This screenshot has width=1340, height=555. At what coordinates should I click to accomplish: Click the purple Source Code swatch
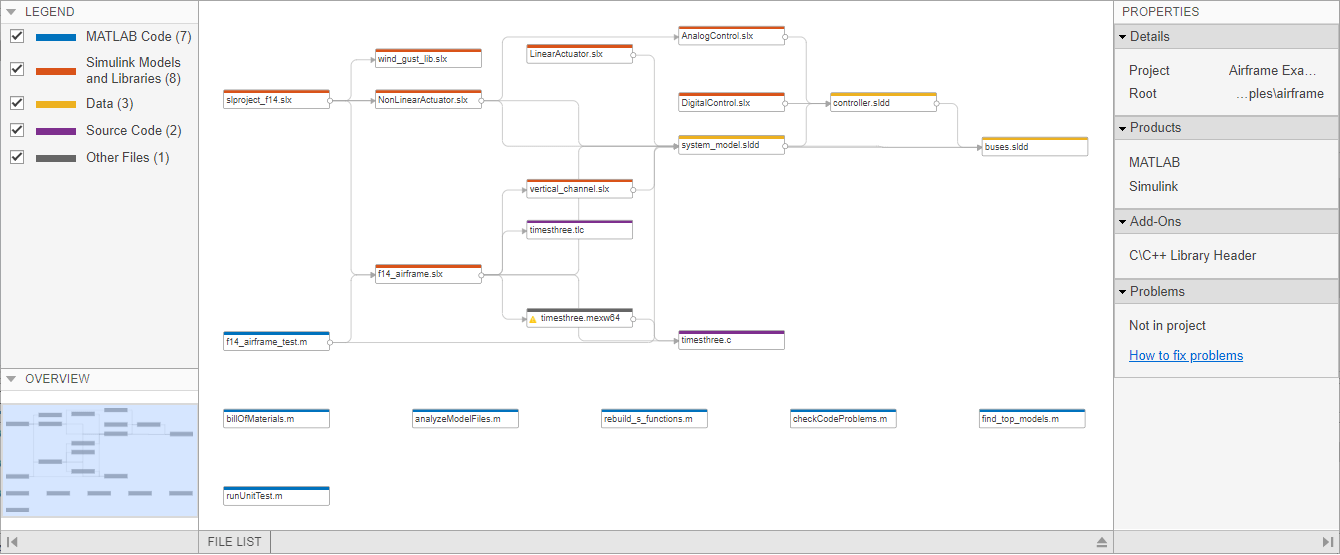click(56, 131)
